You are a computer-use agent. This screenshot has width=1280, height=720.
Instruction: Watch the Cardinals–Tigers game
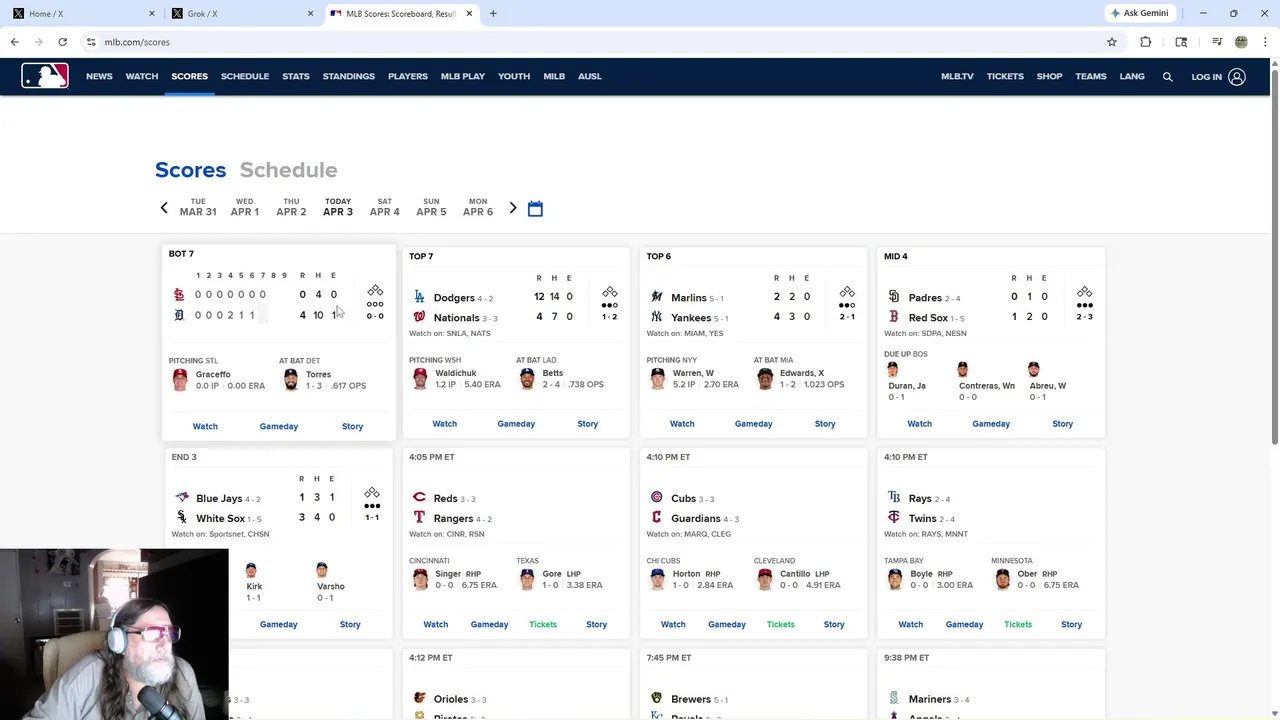[205, 426]
